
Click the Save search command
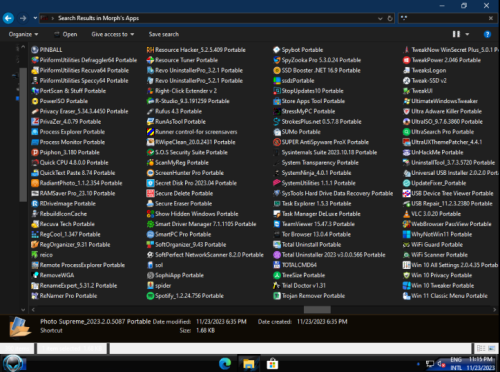coord(164,34)
